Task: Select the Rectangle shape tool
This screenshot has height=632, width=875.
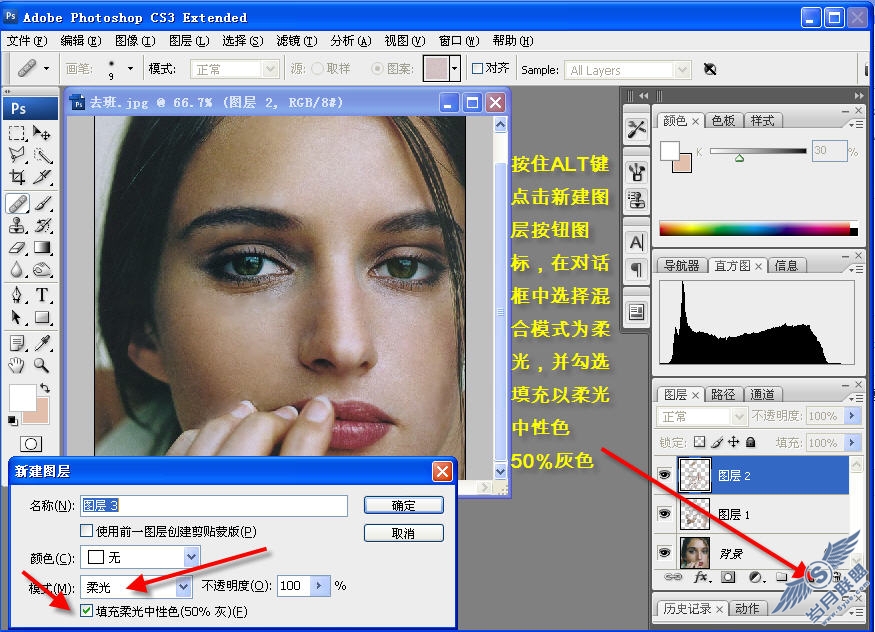Action: 42,317
